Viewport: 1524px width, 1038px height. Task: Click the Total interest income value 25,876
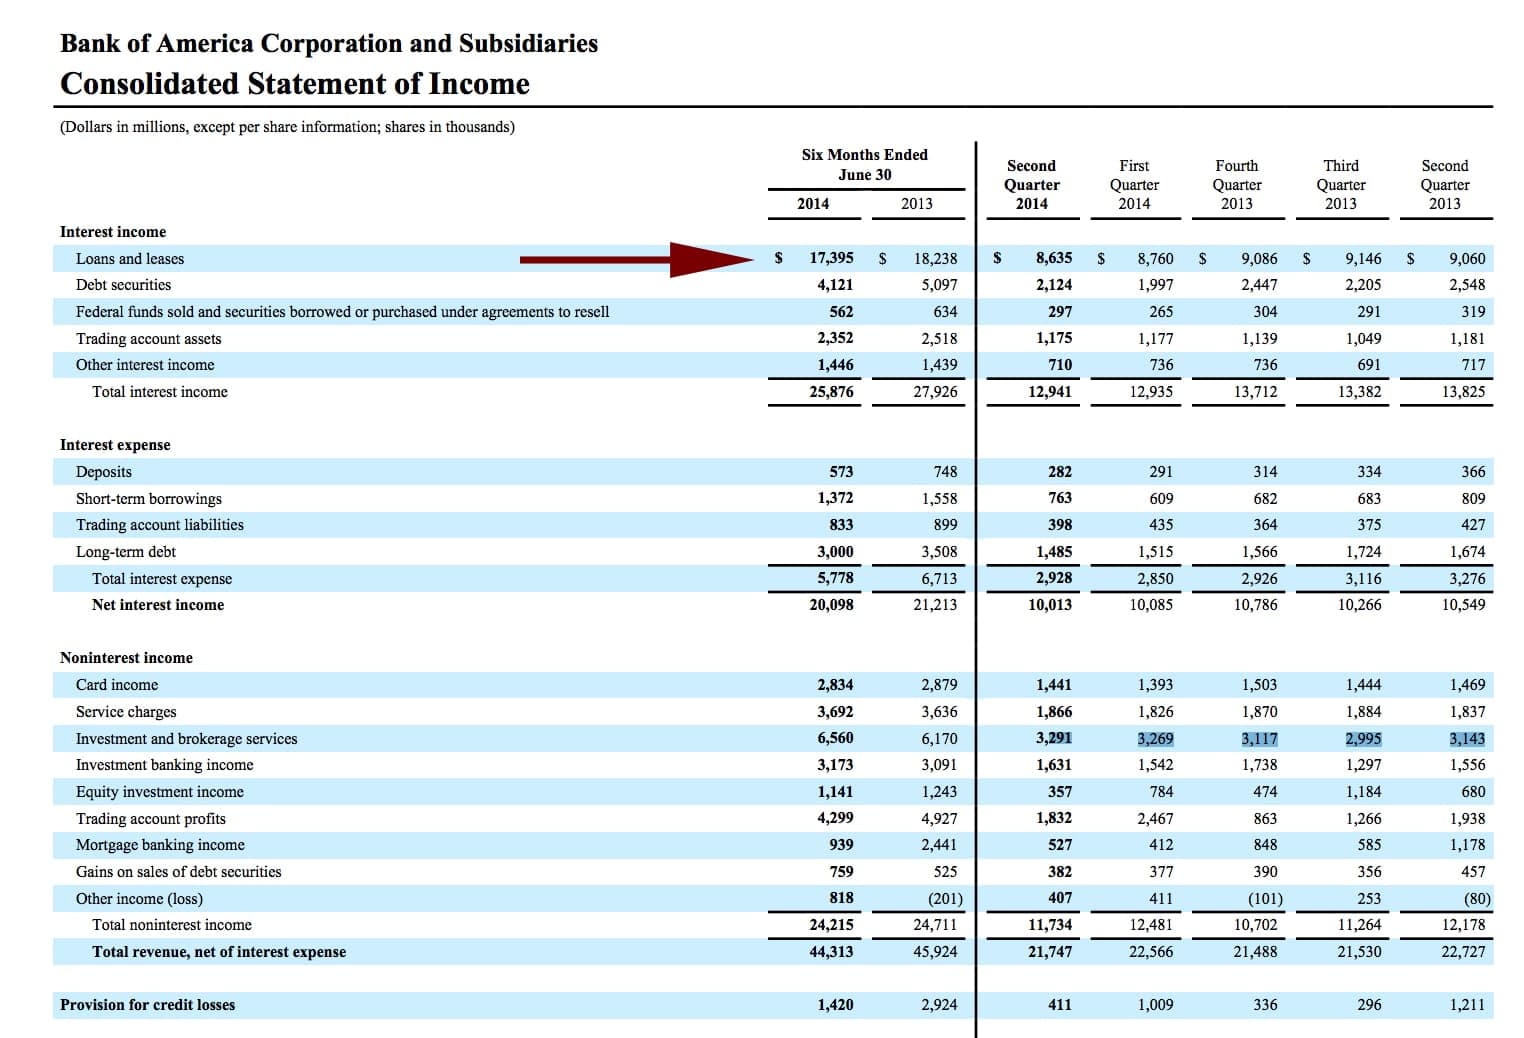click(x=831, y=392)
